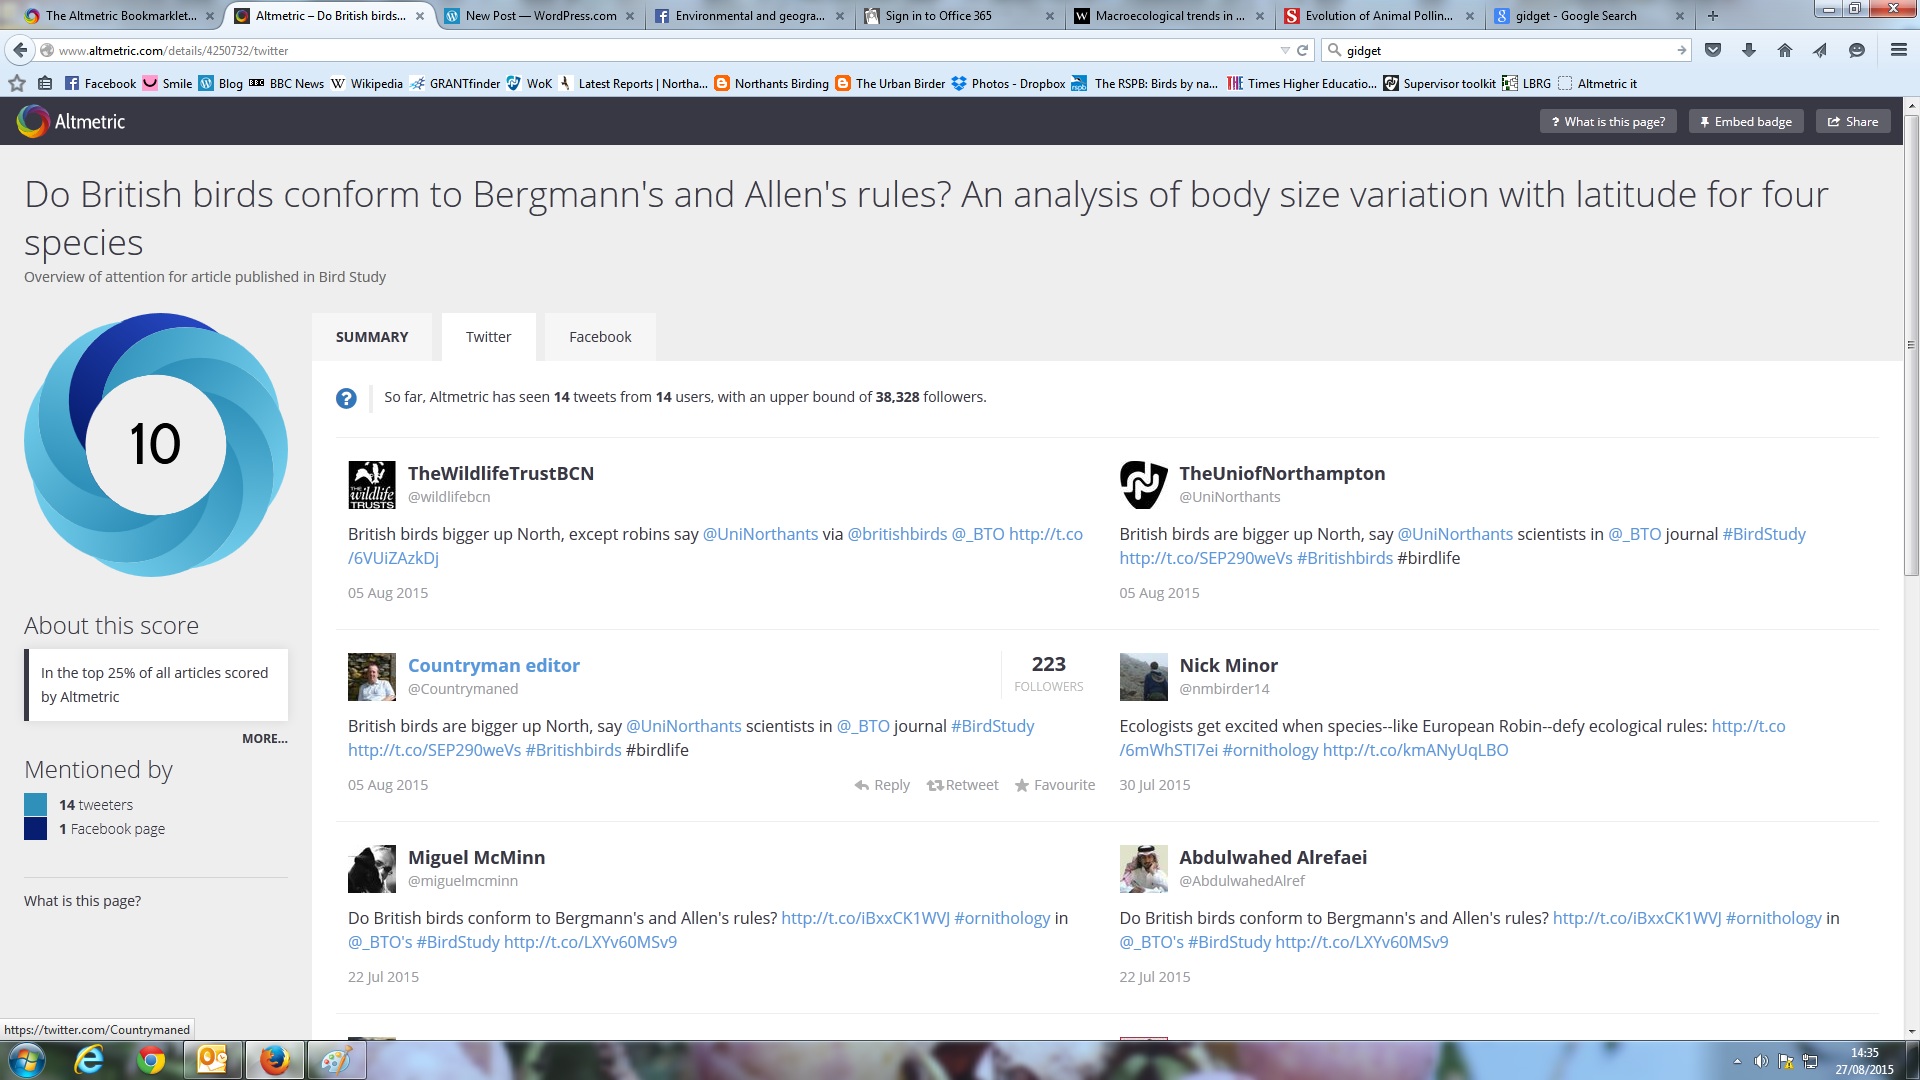
Task: Open the Firefox hamburger menu
Action: (1898, 50)
